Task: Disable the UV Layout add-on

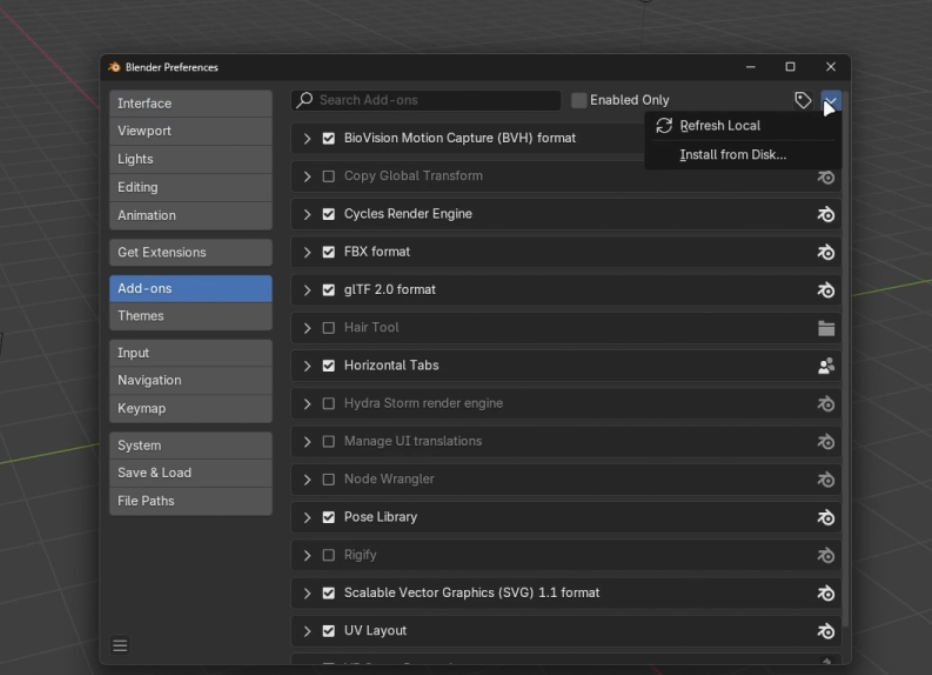Action: [329, 631]
